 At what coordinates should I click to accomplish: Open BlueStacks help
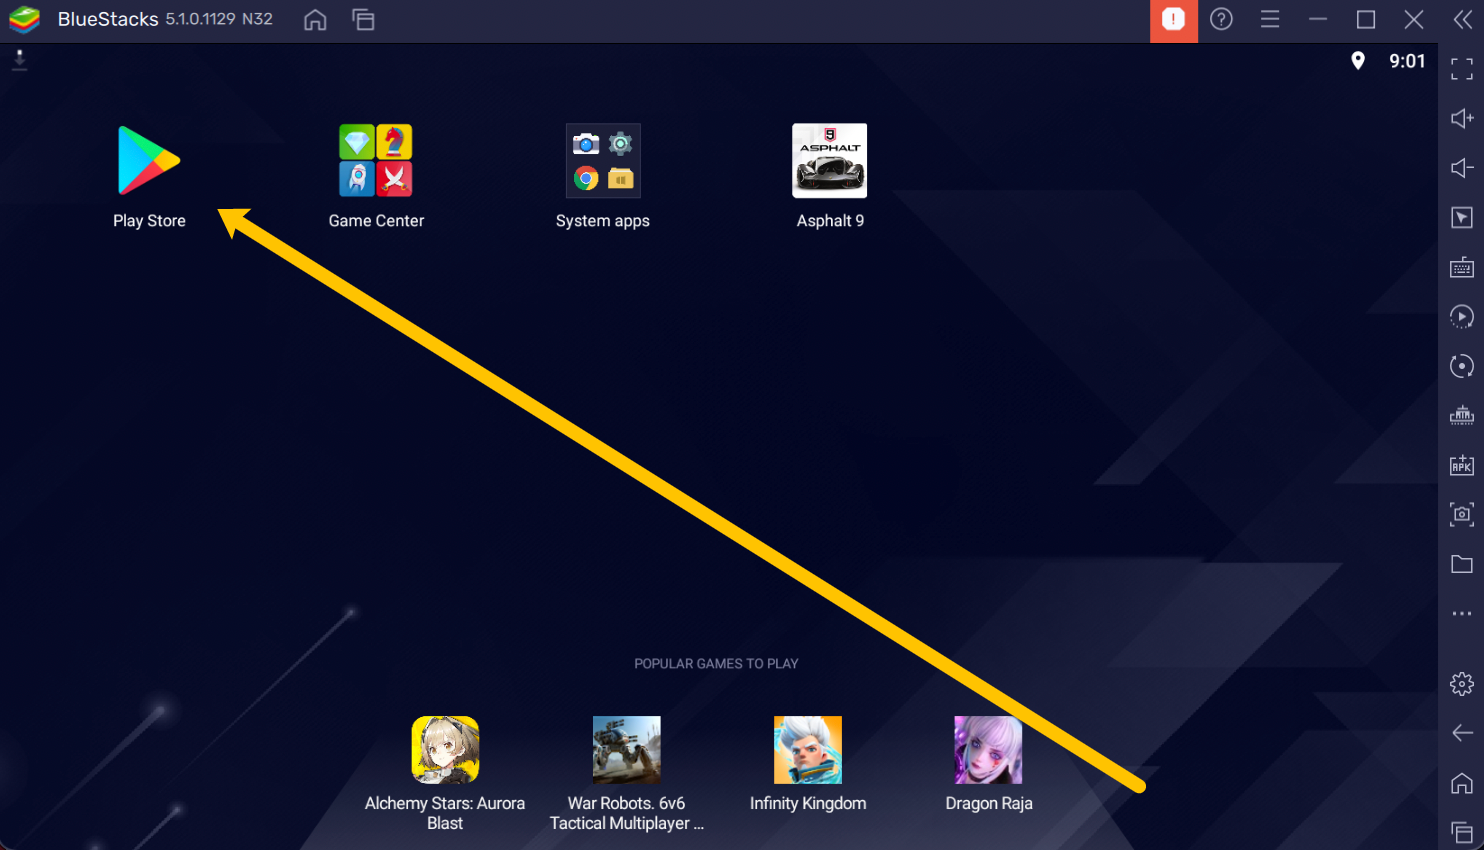[x=1221, y=19]
